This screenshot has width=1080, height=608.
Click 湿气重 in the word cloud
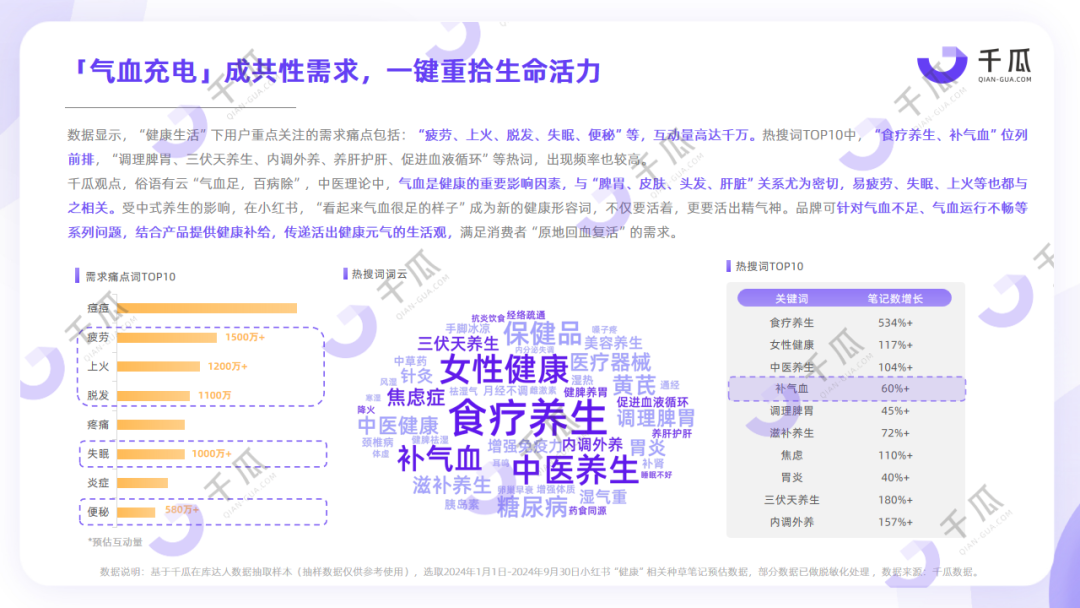pos(603,496)
